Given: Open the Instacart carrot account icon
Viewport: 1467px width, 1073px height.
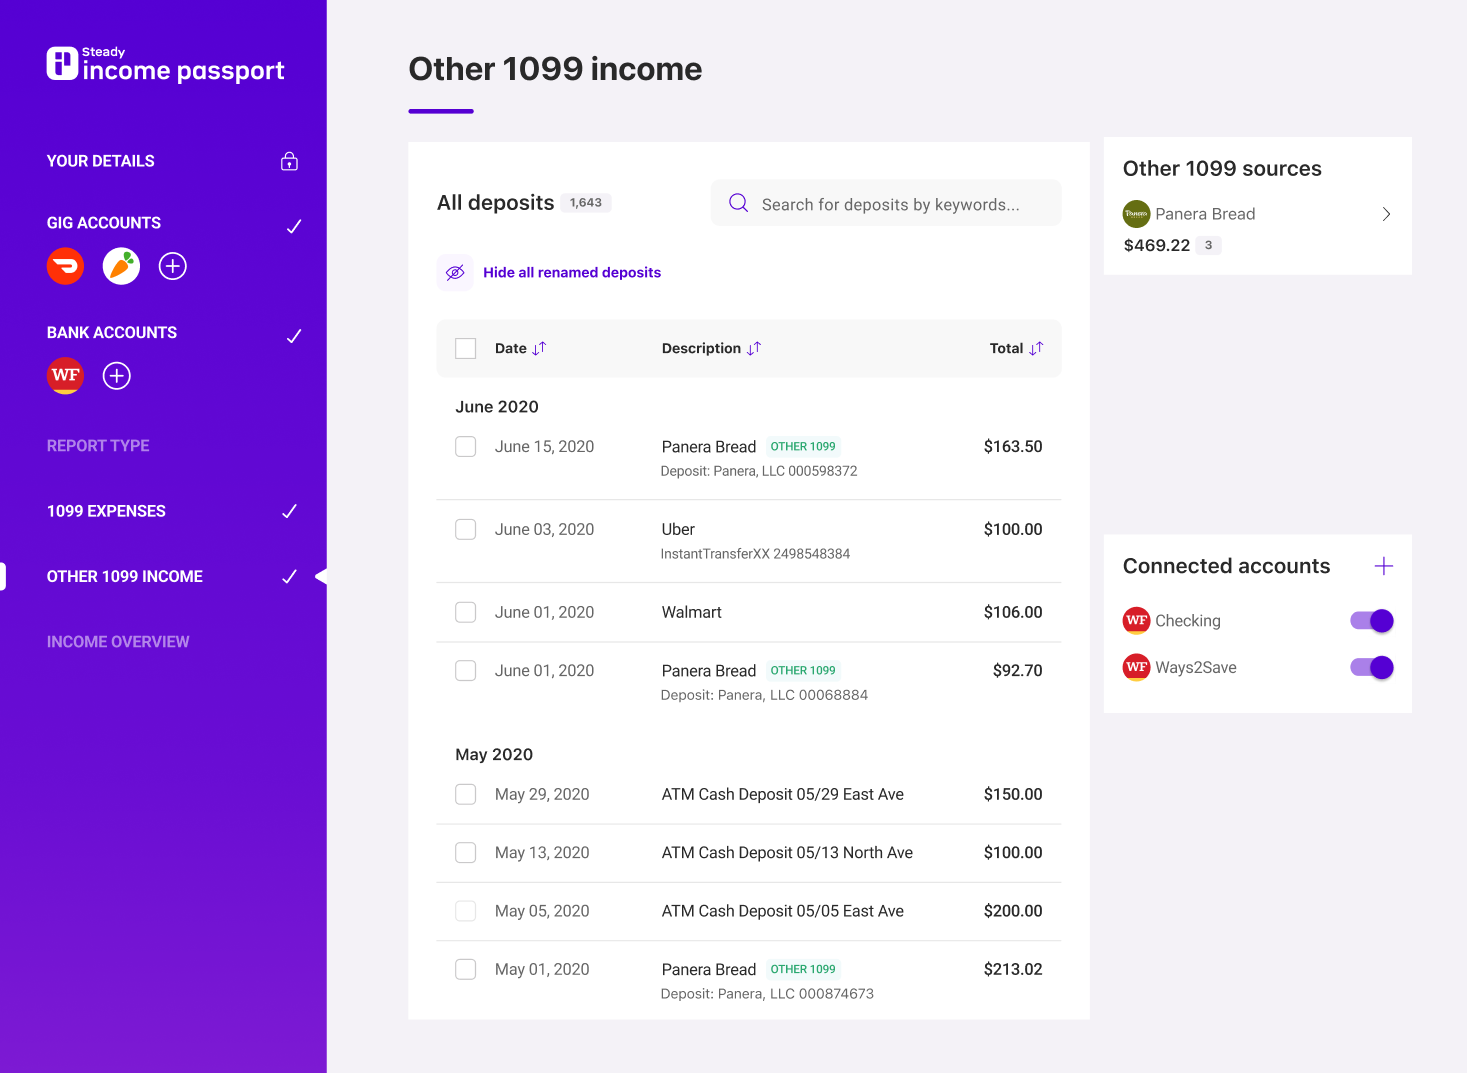Looking at the screenshot, I should pos(121,266).
